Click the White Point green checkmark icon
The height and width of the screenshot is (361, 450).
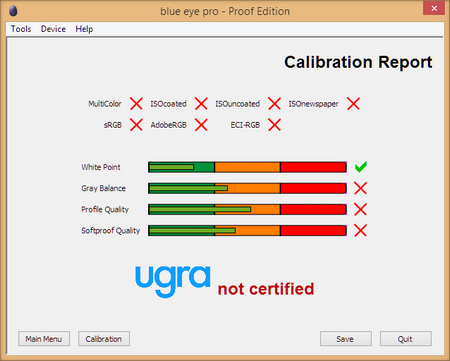pyautogui.click(x=361, y=167)
